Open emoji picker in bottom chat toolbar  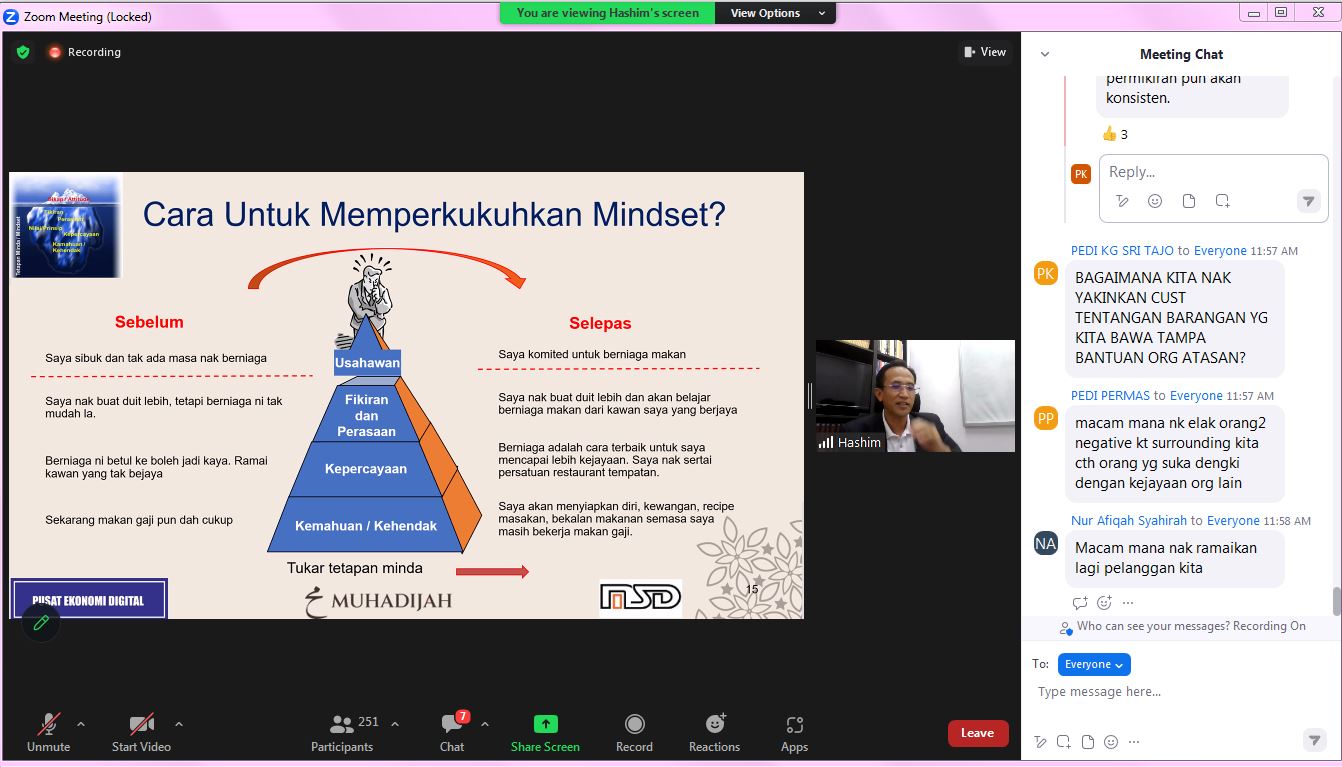[x=1111, y=742]
